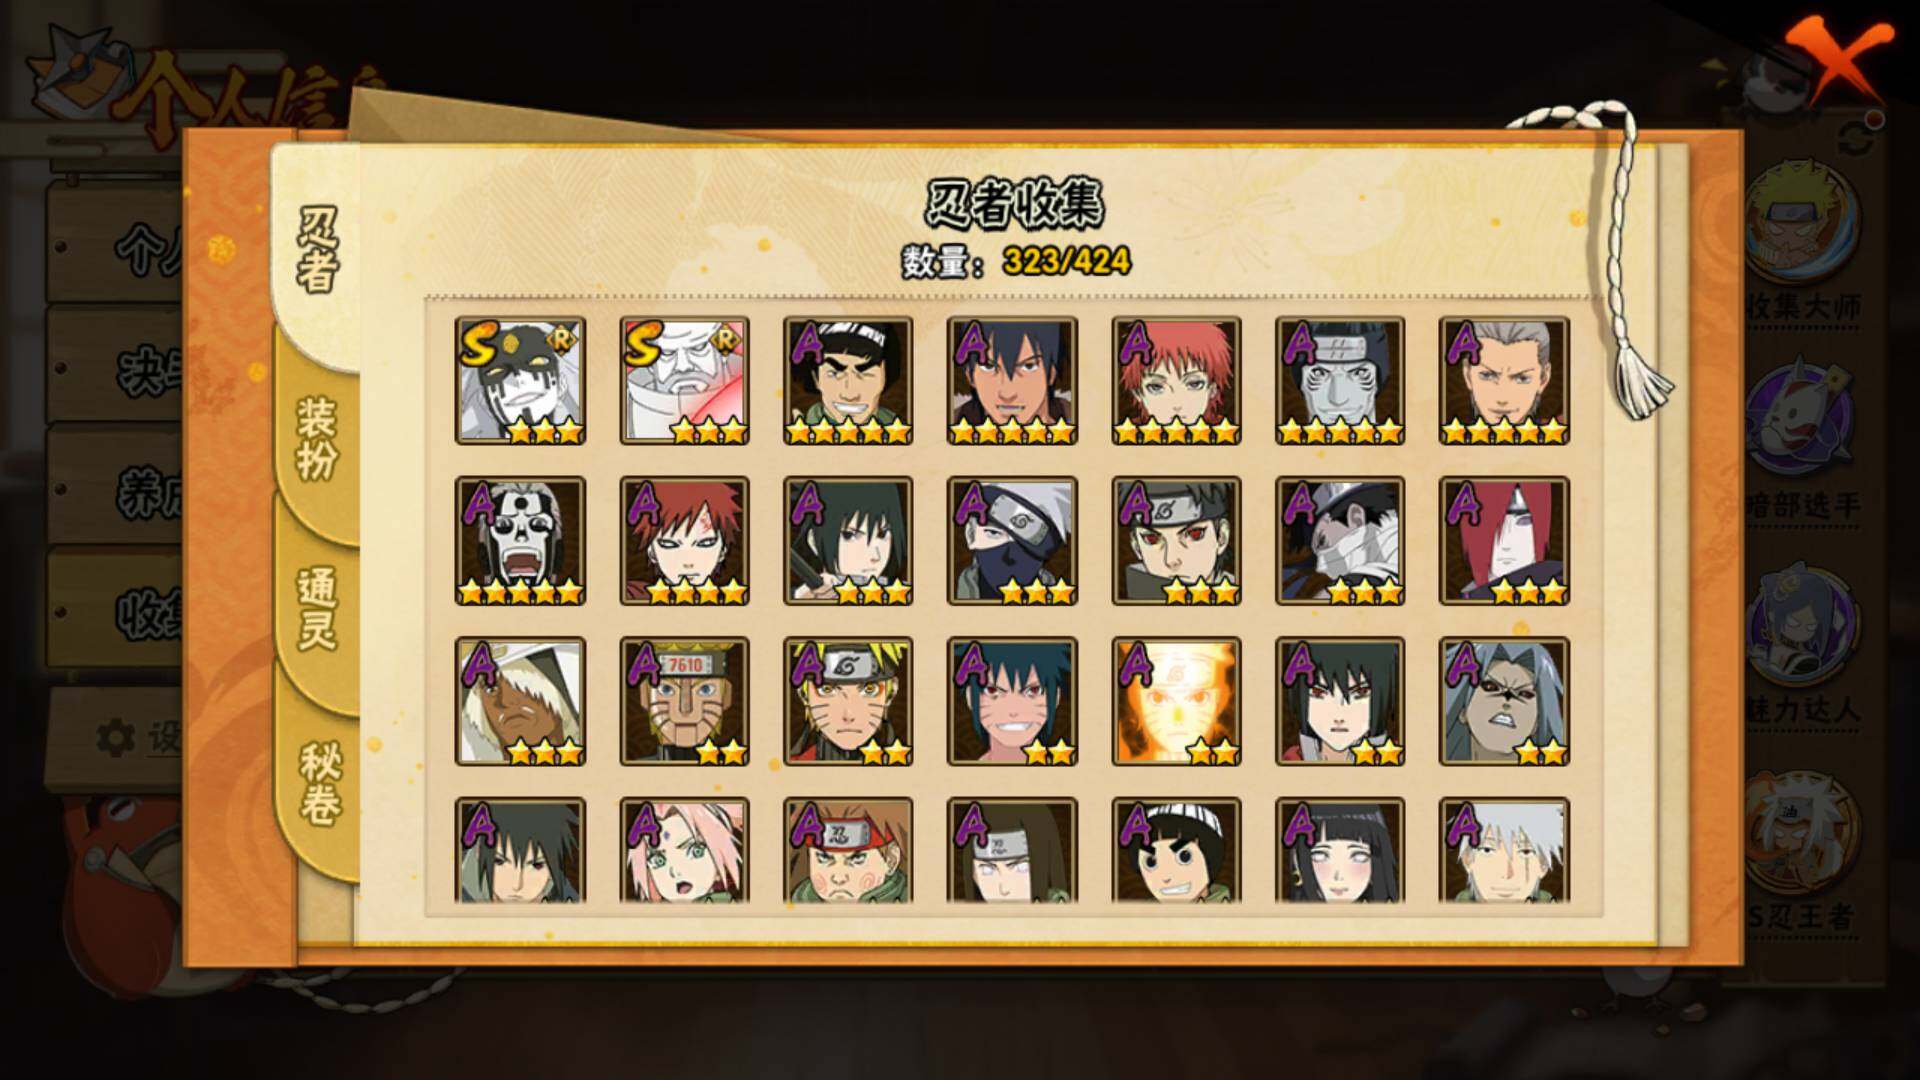The image size is (1920, 1080).
Task: Select the first S-rank masked ninja card
Action: [520, 381]
